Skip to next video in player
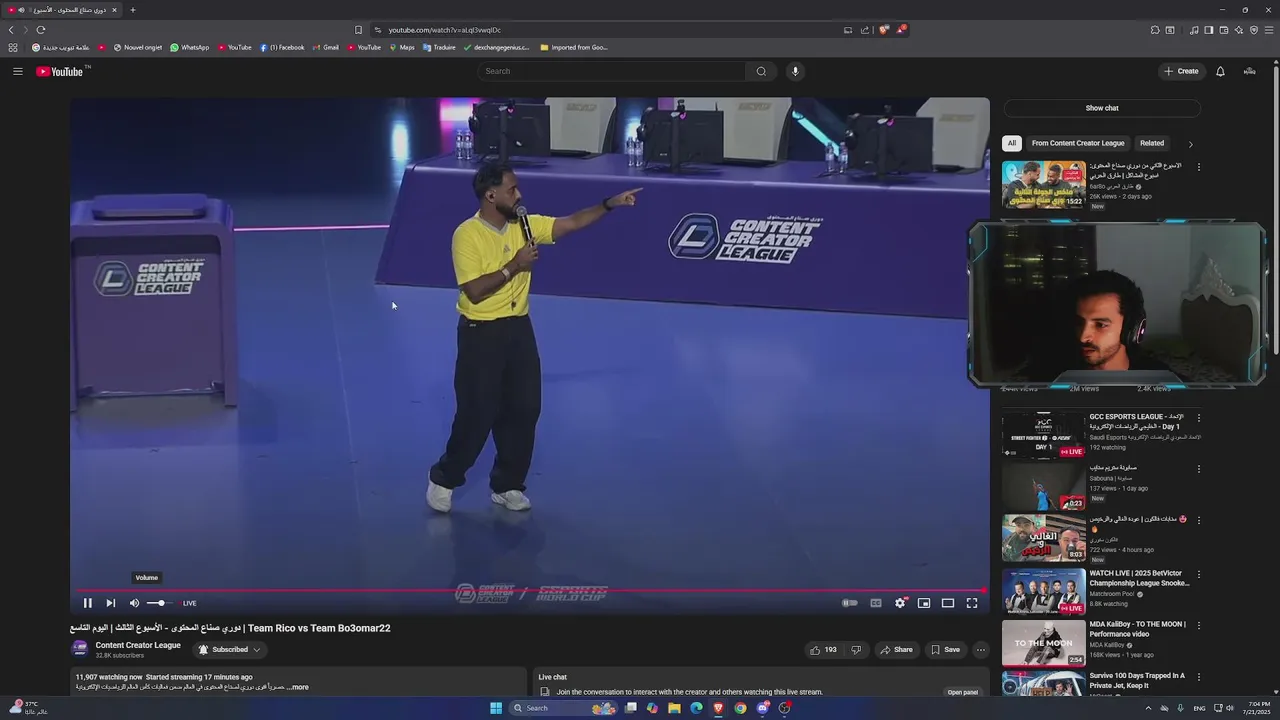This screenshot has height=720, width=1280. click(x=110, y=603)
